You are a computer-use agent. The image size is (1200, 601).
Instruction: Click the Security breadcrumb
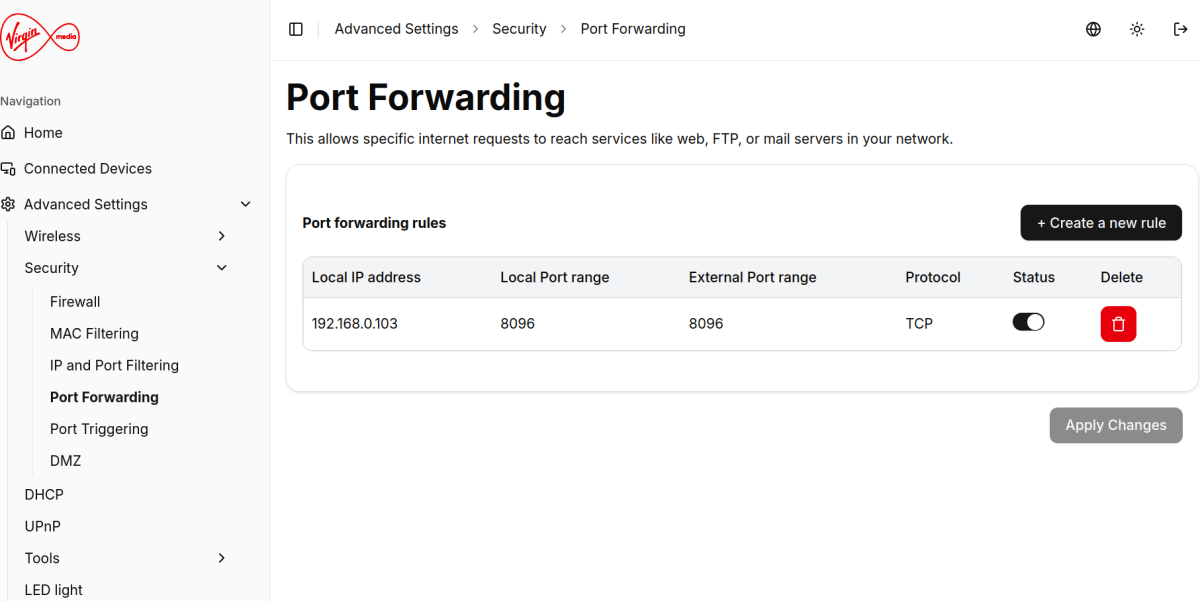click(519, 29)
